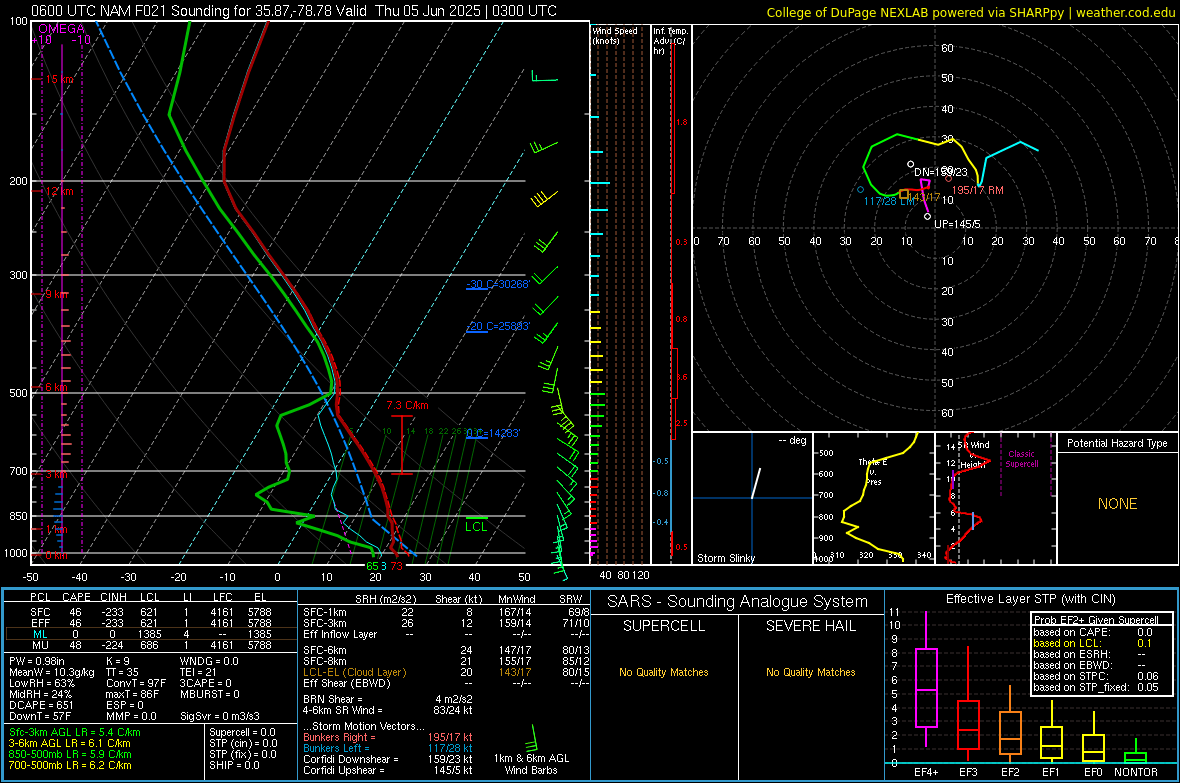Click the orange 'LCL-EL (Cloud Layer)' row

click(446, 672)
